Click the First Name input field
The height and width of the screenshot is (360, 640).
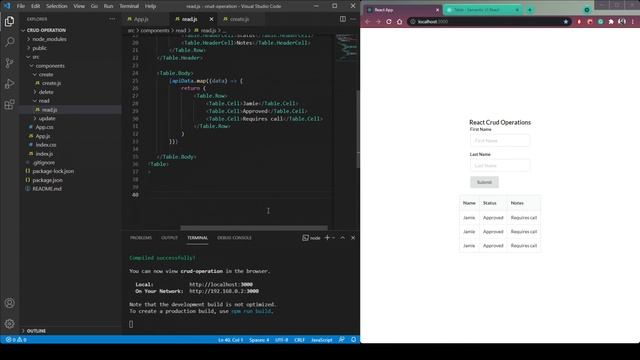click(x=500, y=140)
